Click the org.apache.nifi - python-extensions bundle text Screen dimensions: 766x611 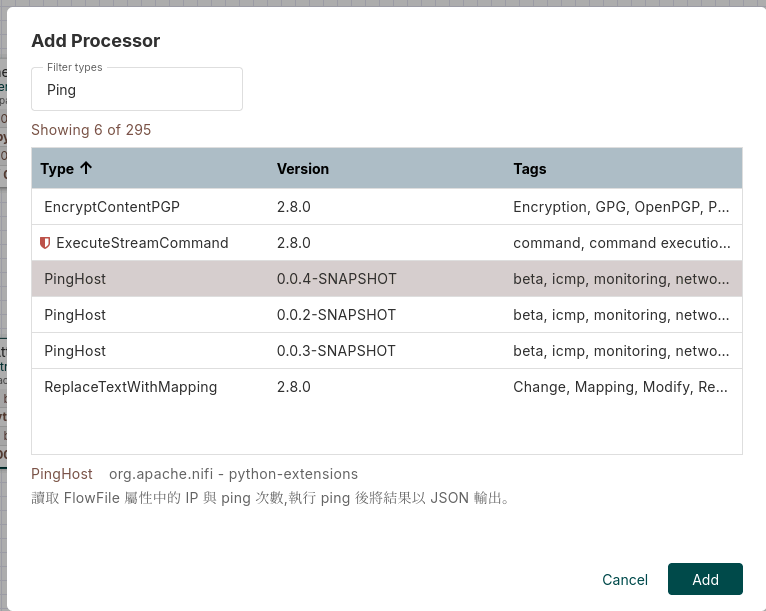click(233, 474)
